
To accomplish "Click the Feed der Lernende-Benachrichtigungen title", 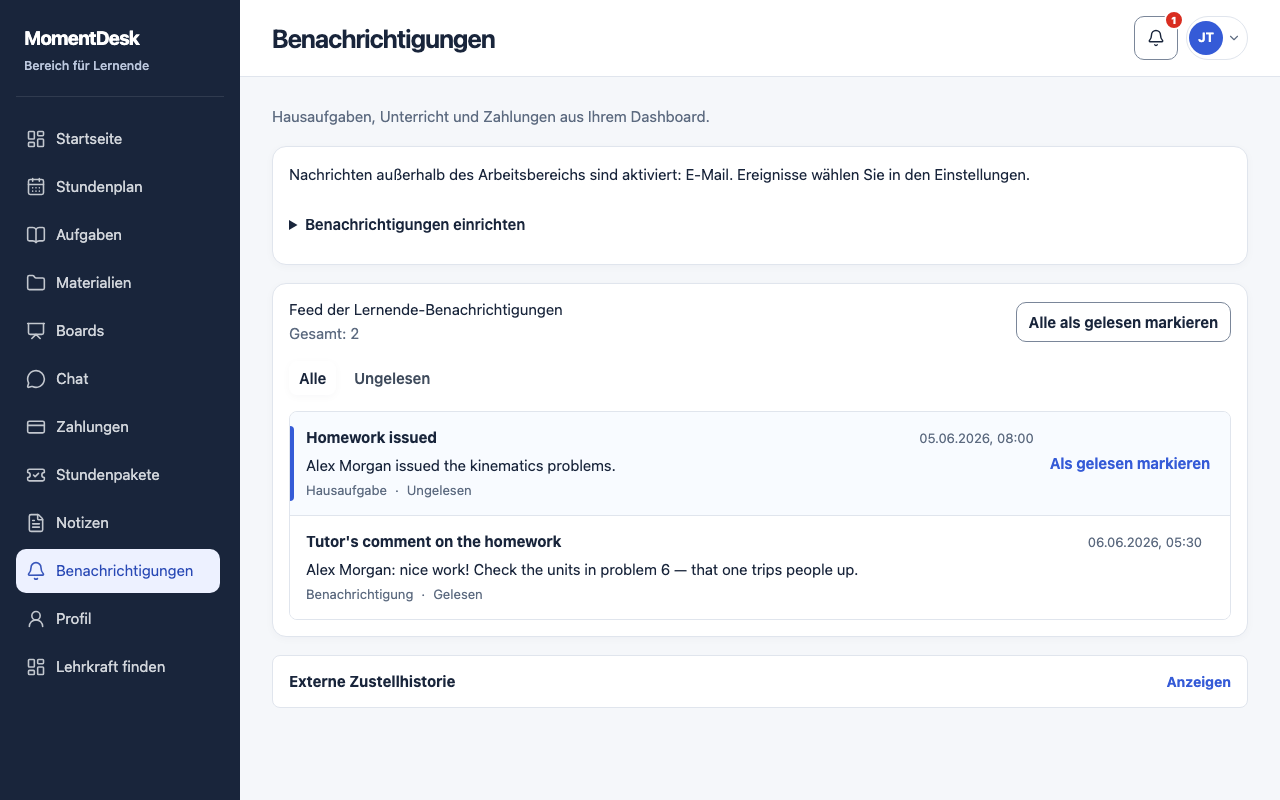I will 426,310.
